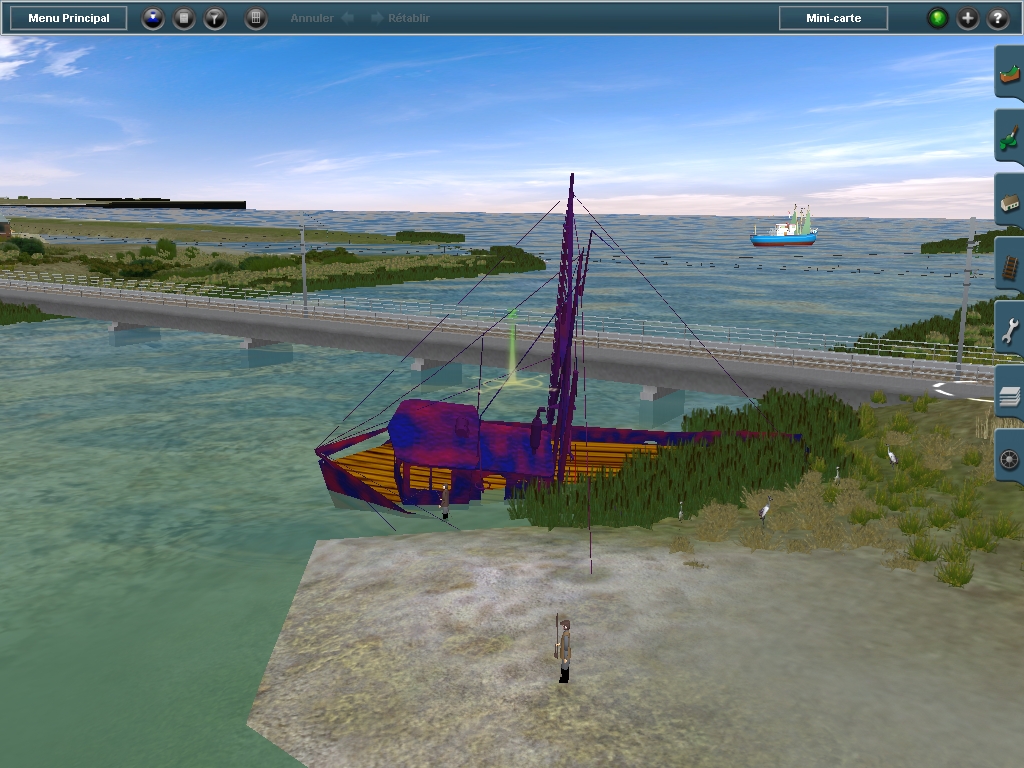Open the Layers stack tab
Screen dimensions: 1024x768
[x=1009, y=392]
